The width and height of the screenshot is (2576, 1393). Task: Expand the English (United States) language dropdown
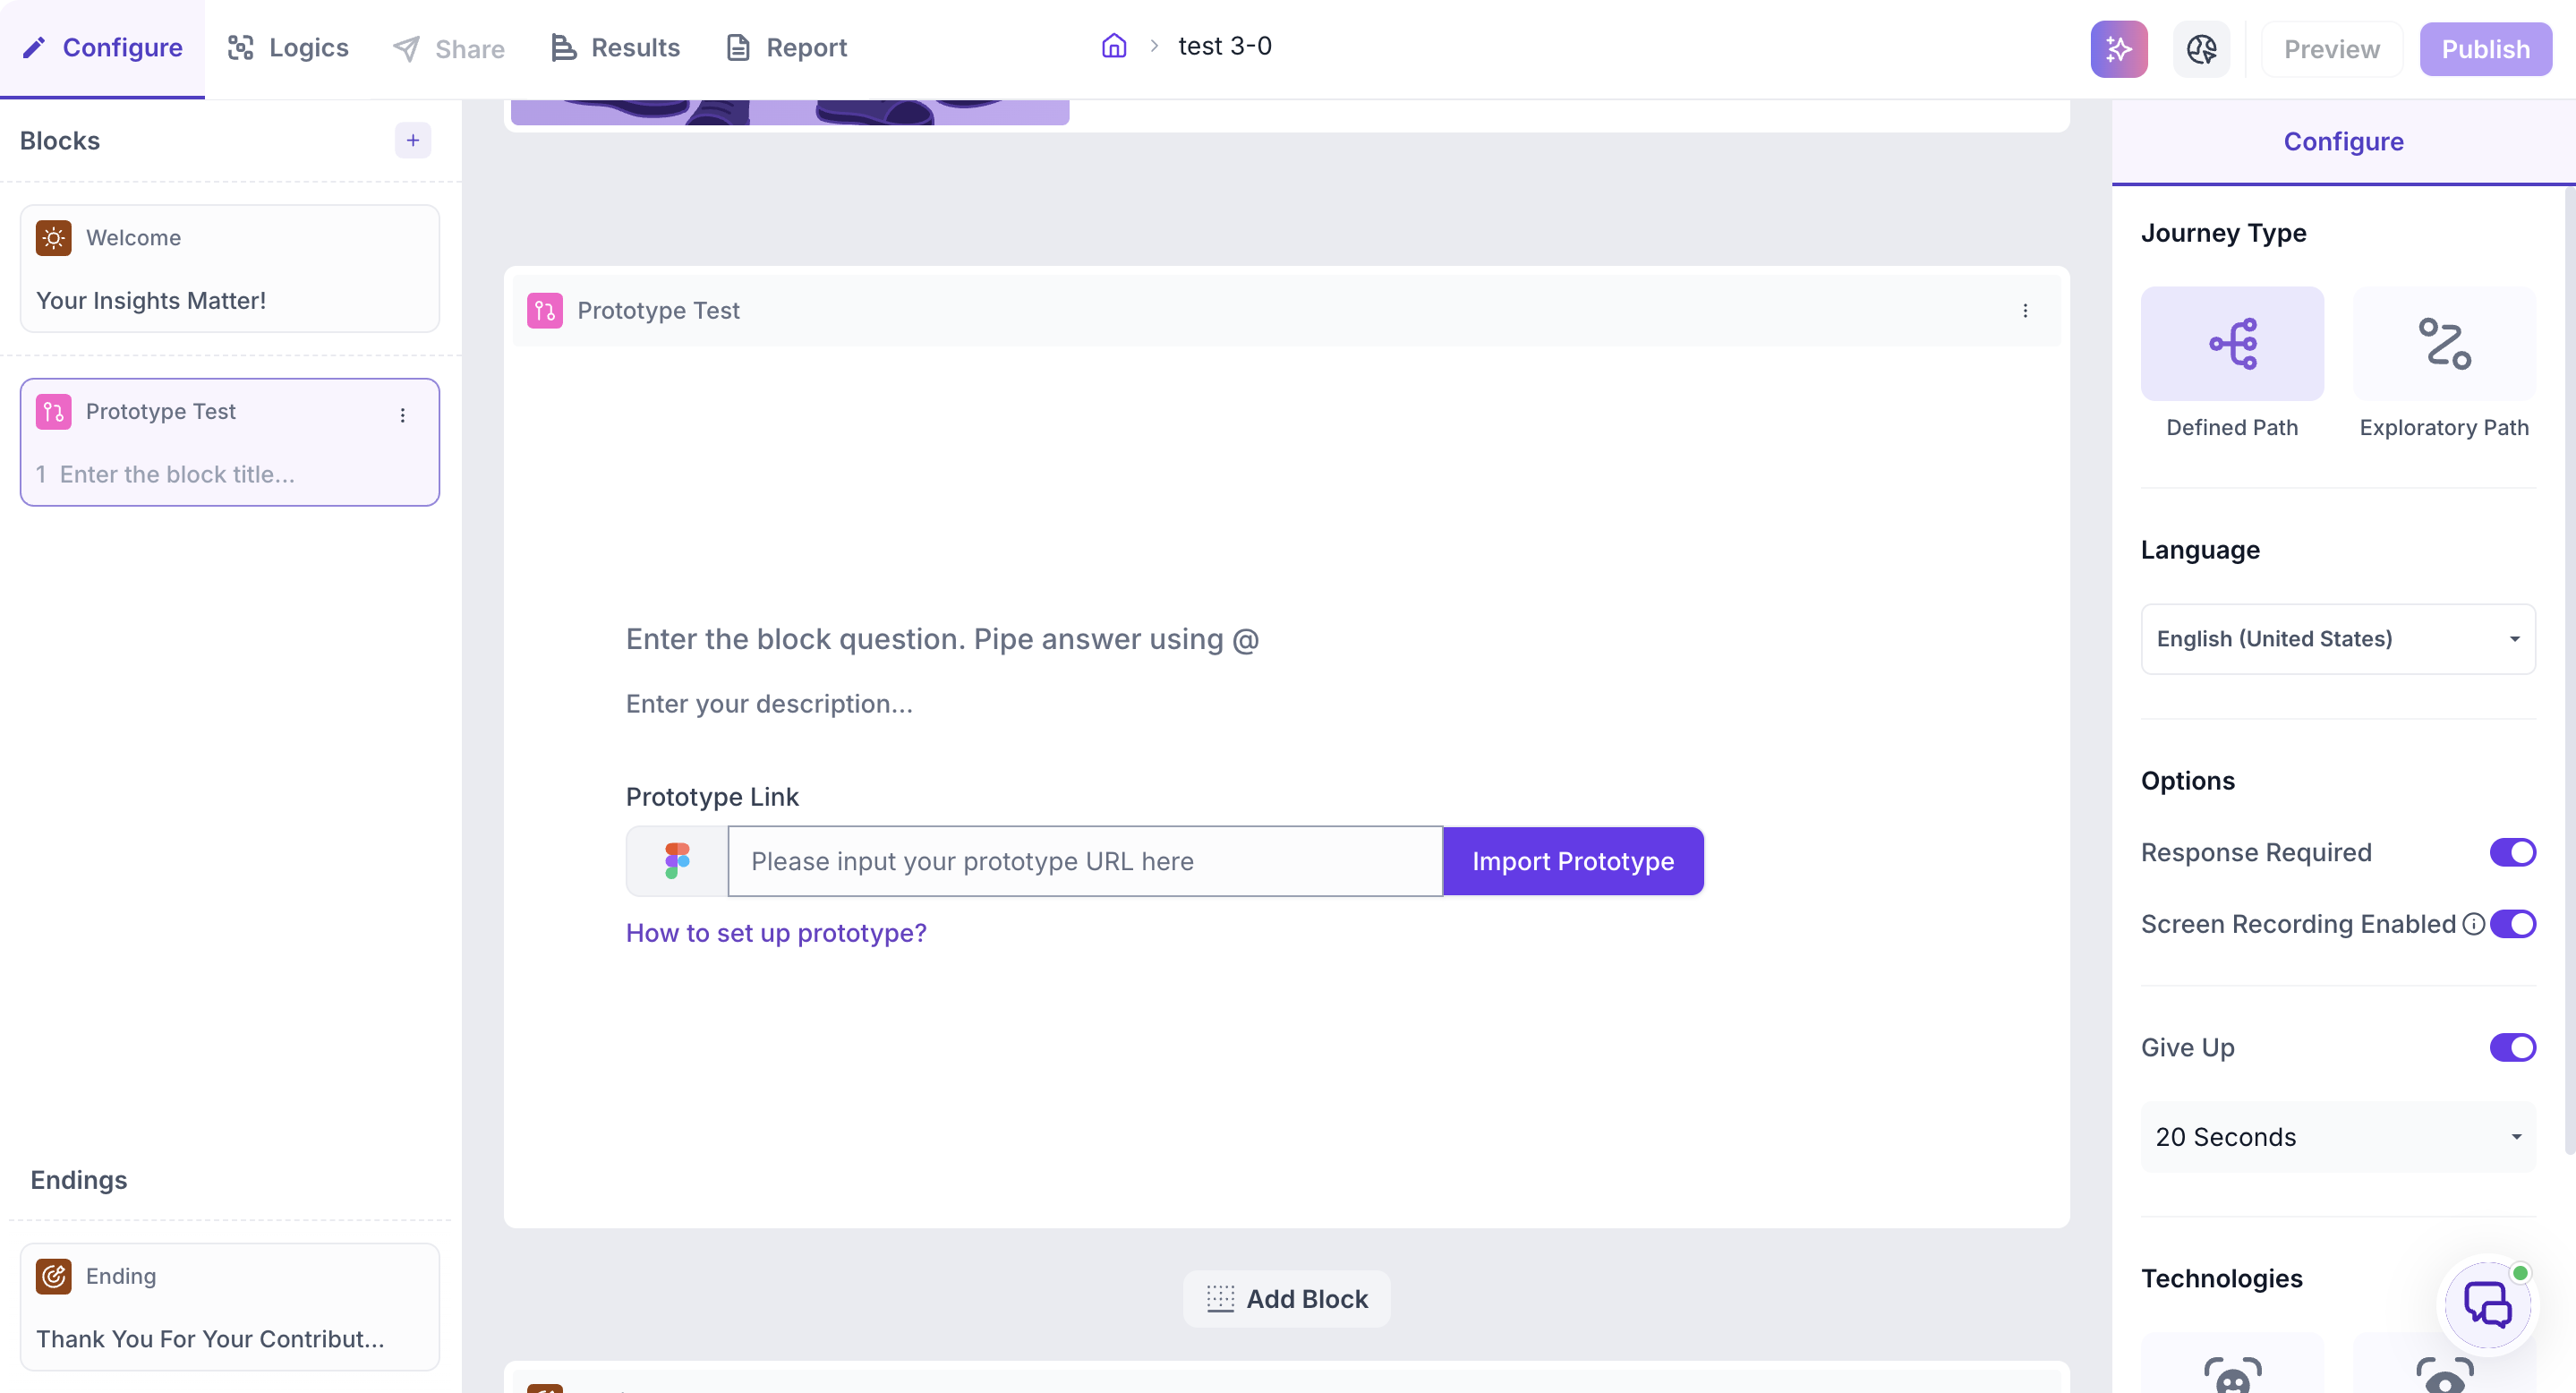pos(2337,638)
